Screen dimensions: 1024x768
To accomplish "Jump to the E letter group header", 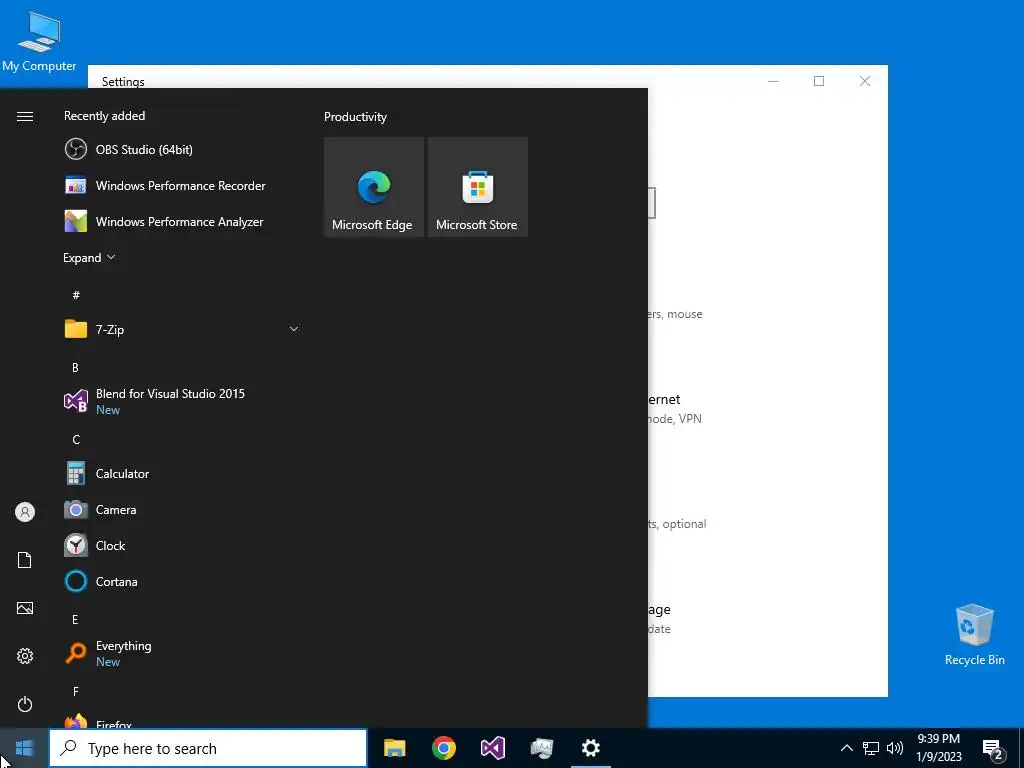I will [75, 620].
